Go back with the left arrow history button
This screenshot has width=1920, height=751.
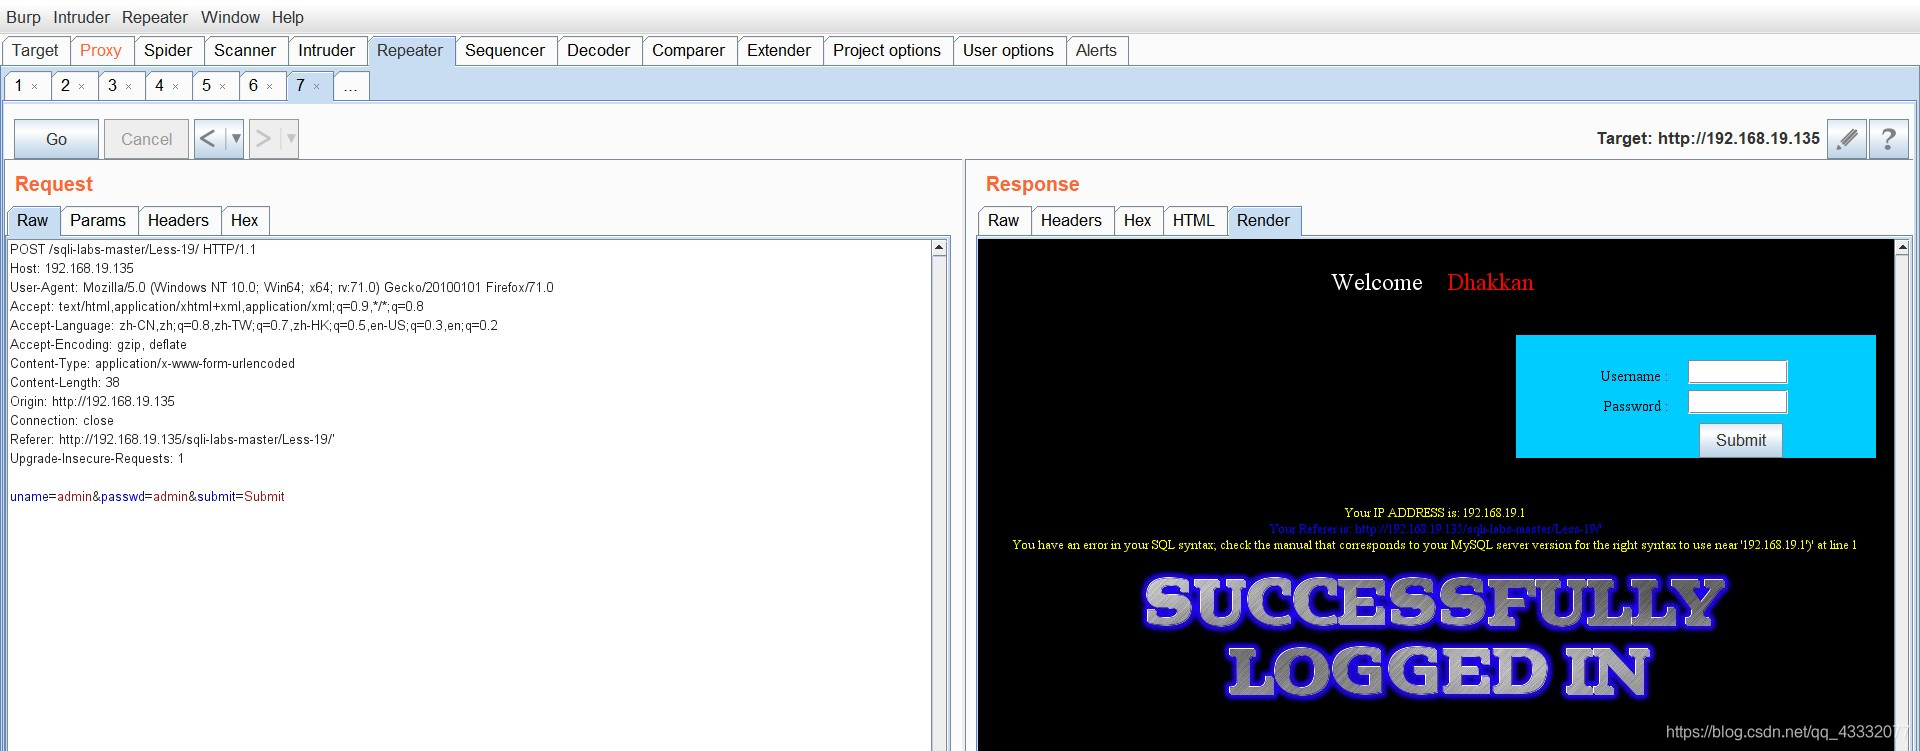coord(209,139)
